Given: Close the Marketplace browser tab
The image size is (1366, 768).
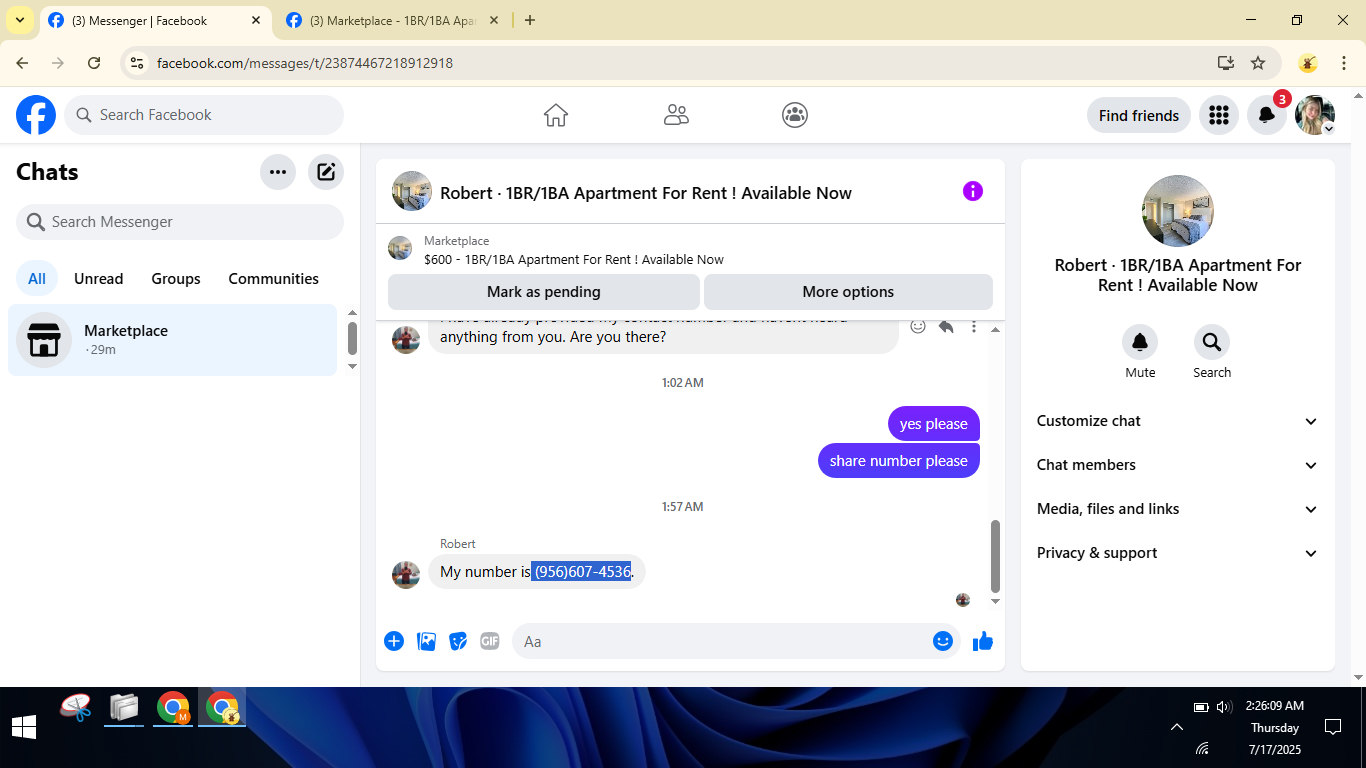Looking at the screenshot, I should [x=494, y=20].
